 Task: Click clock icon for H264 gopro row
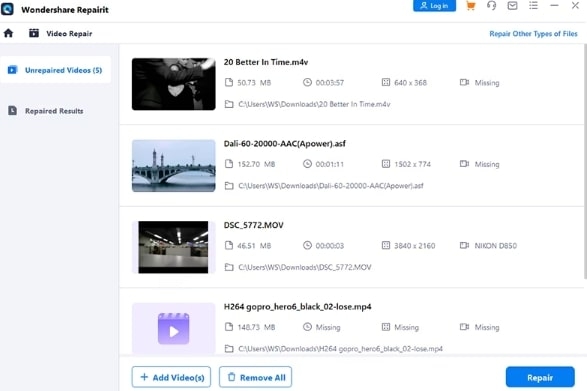(x=307, y=327)
